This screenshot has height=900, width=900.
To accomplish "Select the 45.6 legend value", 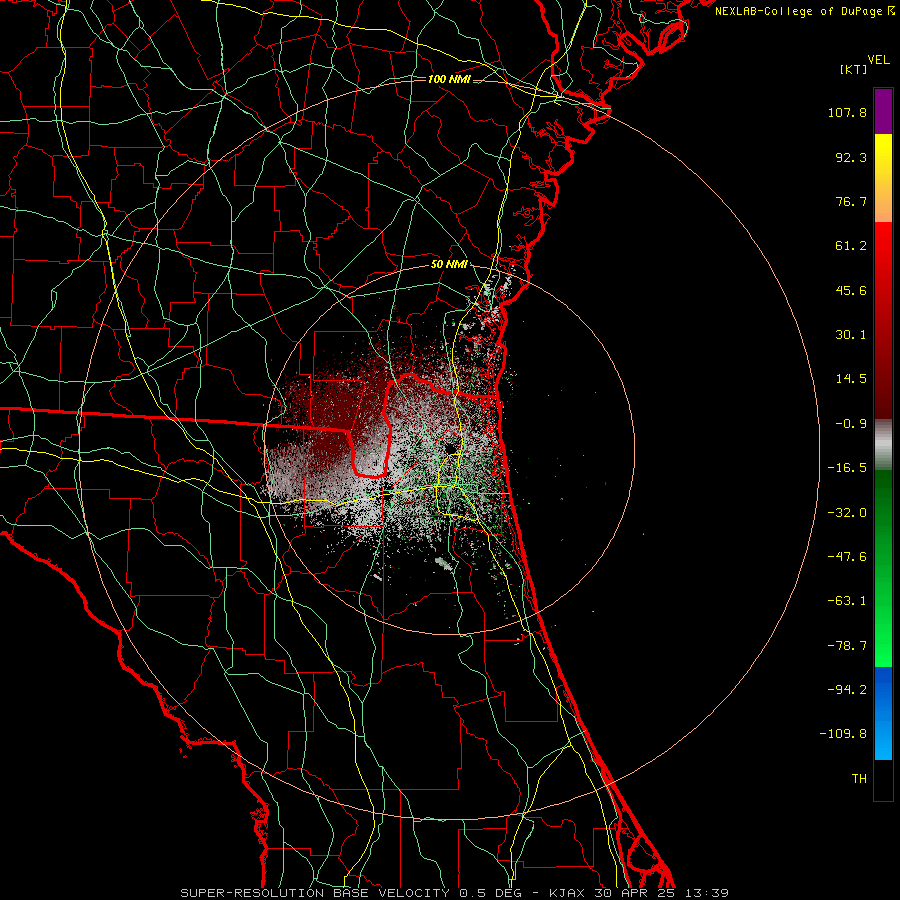I will pos(851,290).
